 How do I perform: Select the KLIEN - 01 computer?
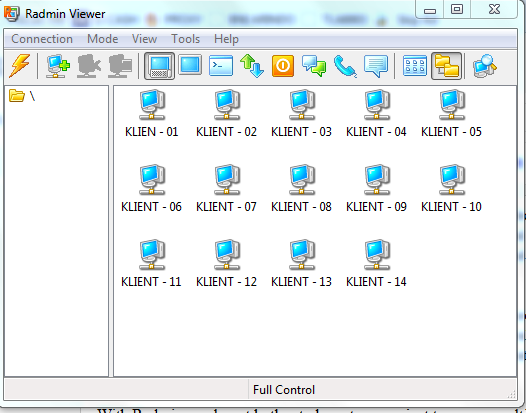click(x=152, y=113)
